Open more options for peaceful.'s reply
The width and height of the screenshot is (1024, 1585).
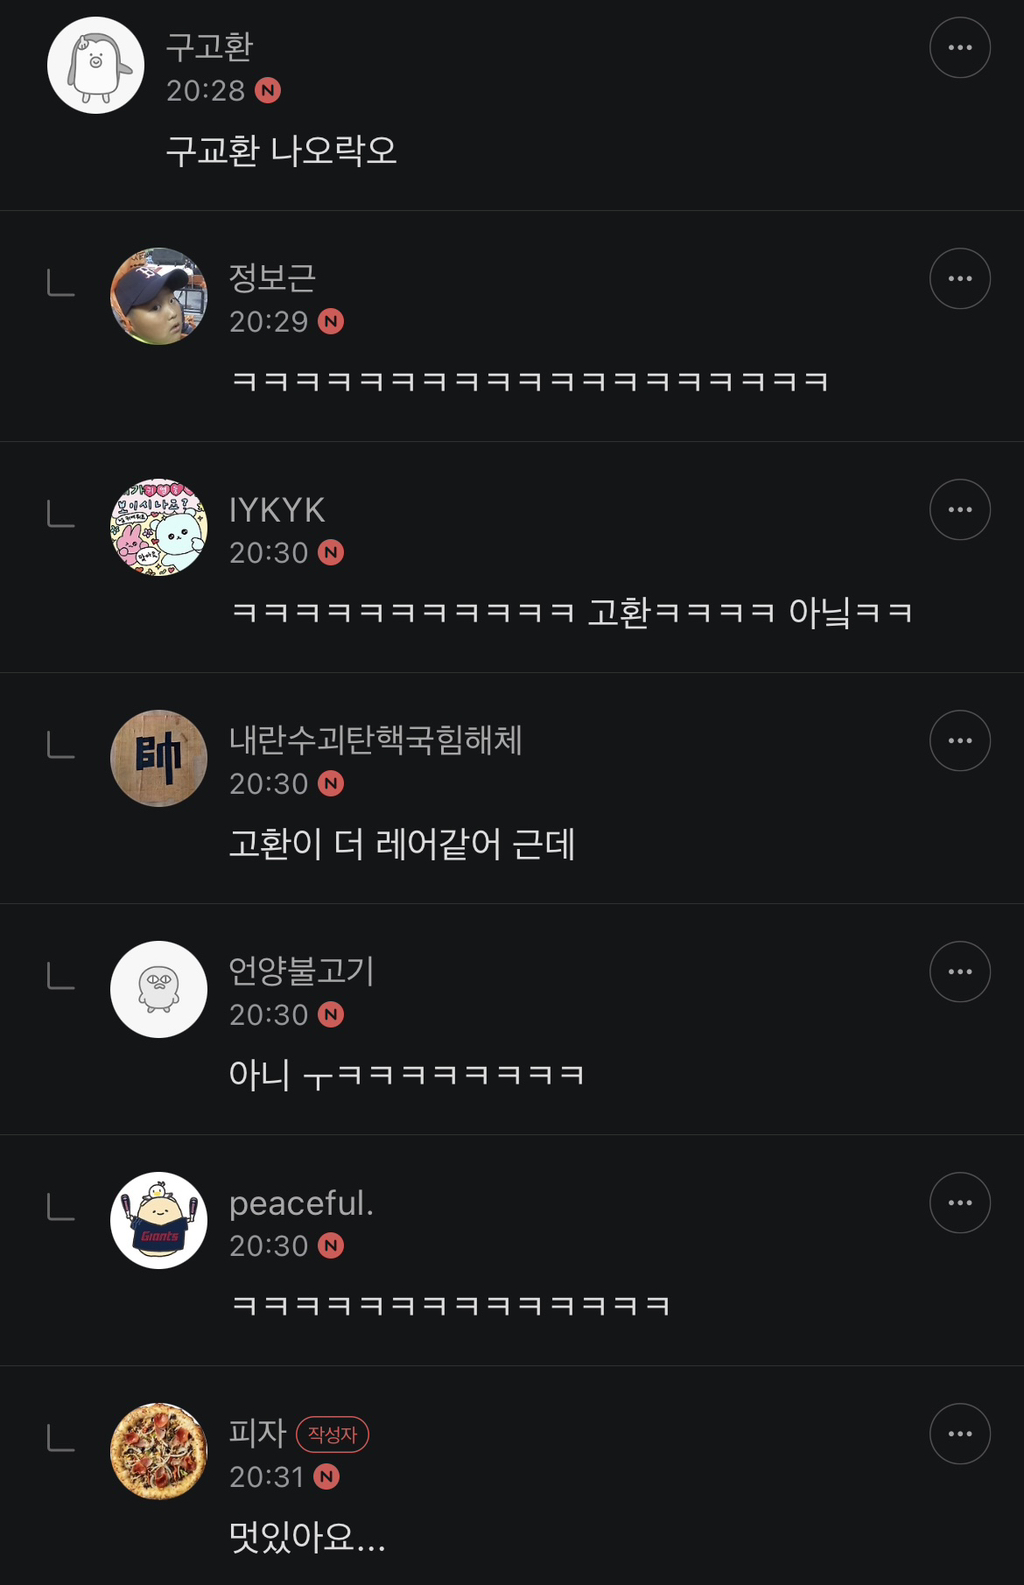pyautogui.click(x=960, y=1202)
